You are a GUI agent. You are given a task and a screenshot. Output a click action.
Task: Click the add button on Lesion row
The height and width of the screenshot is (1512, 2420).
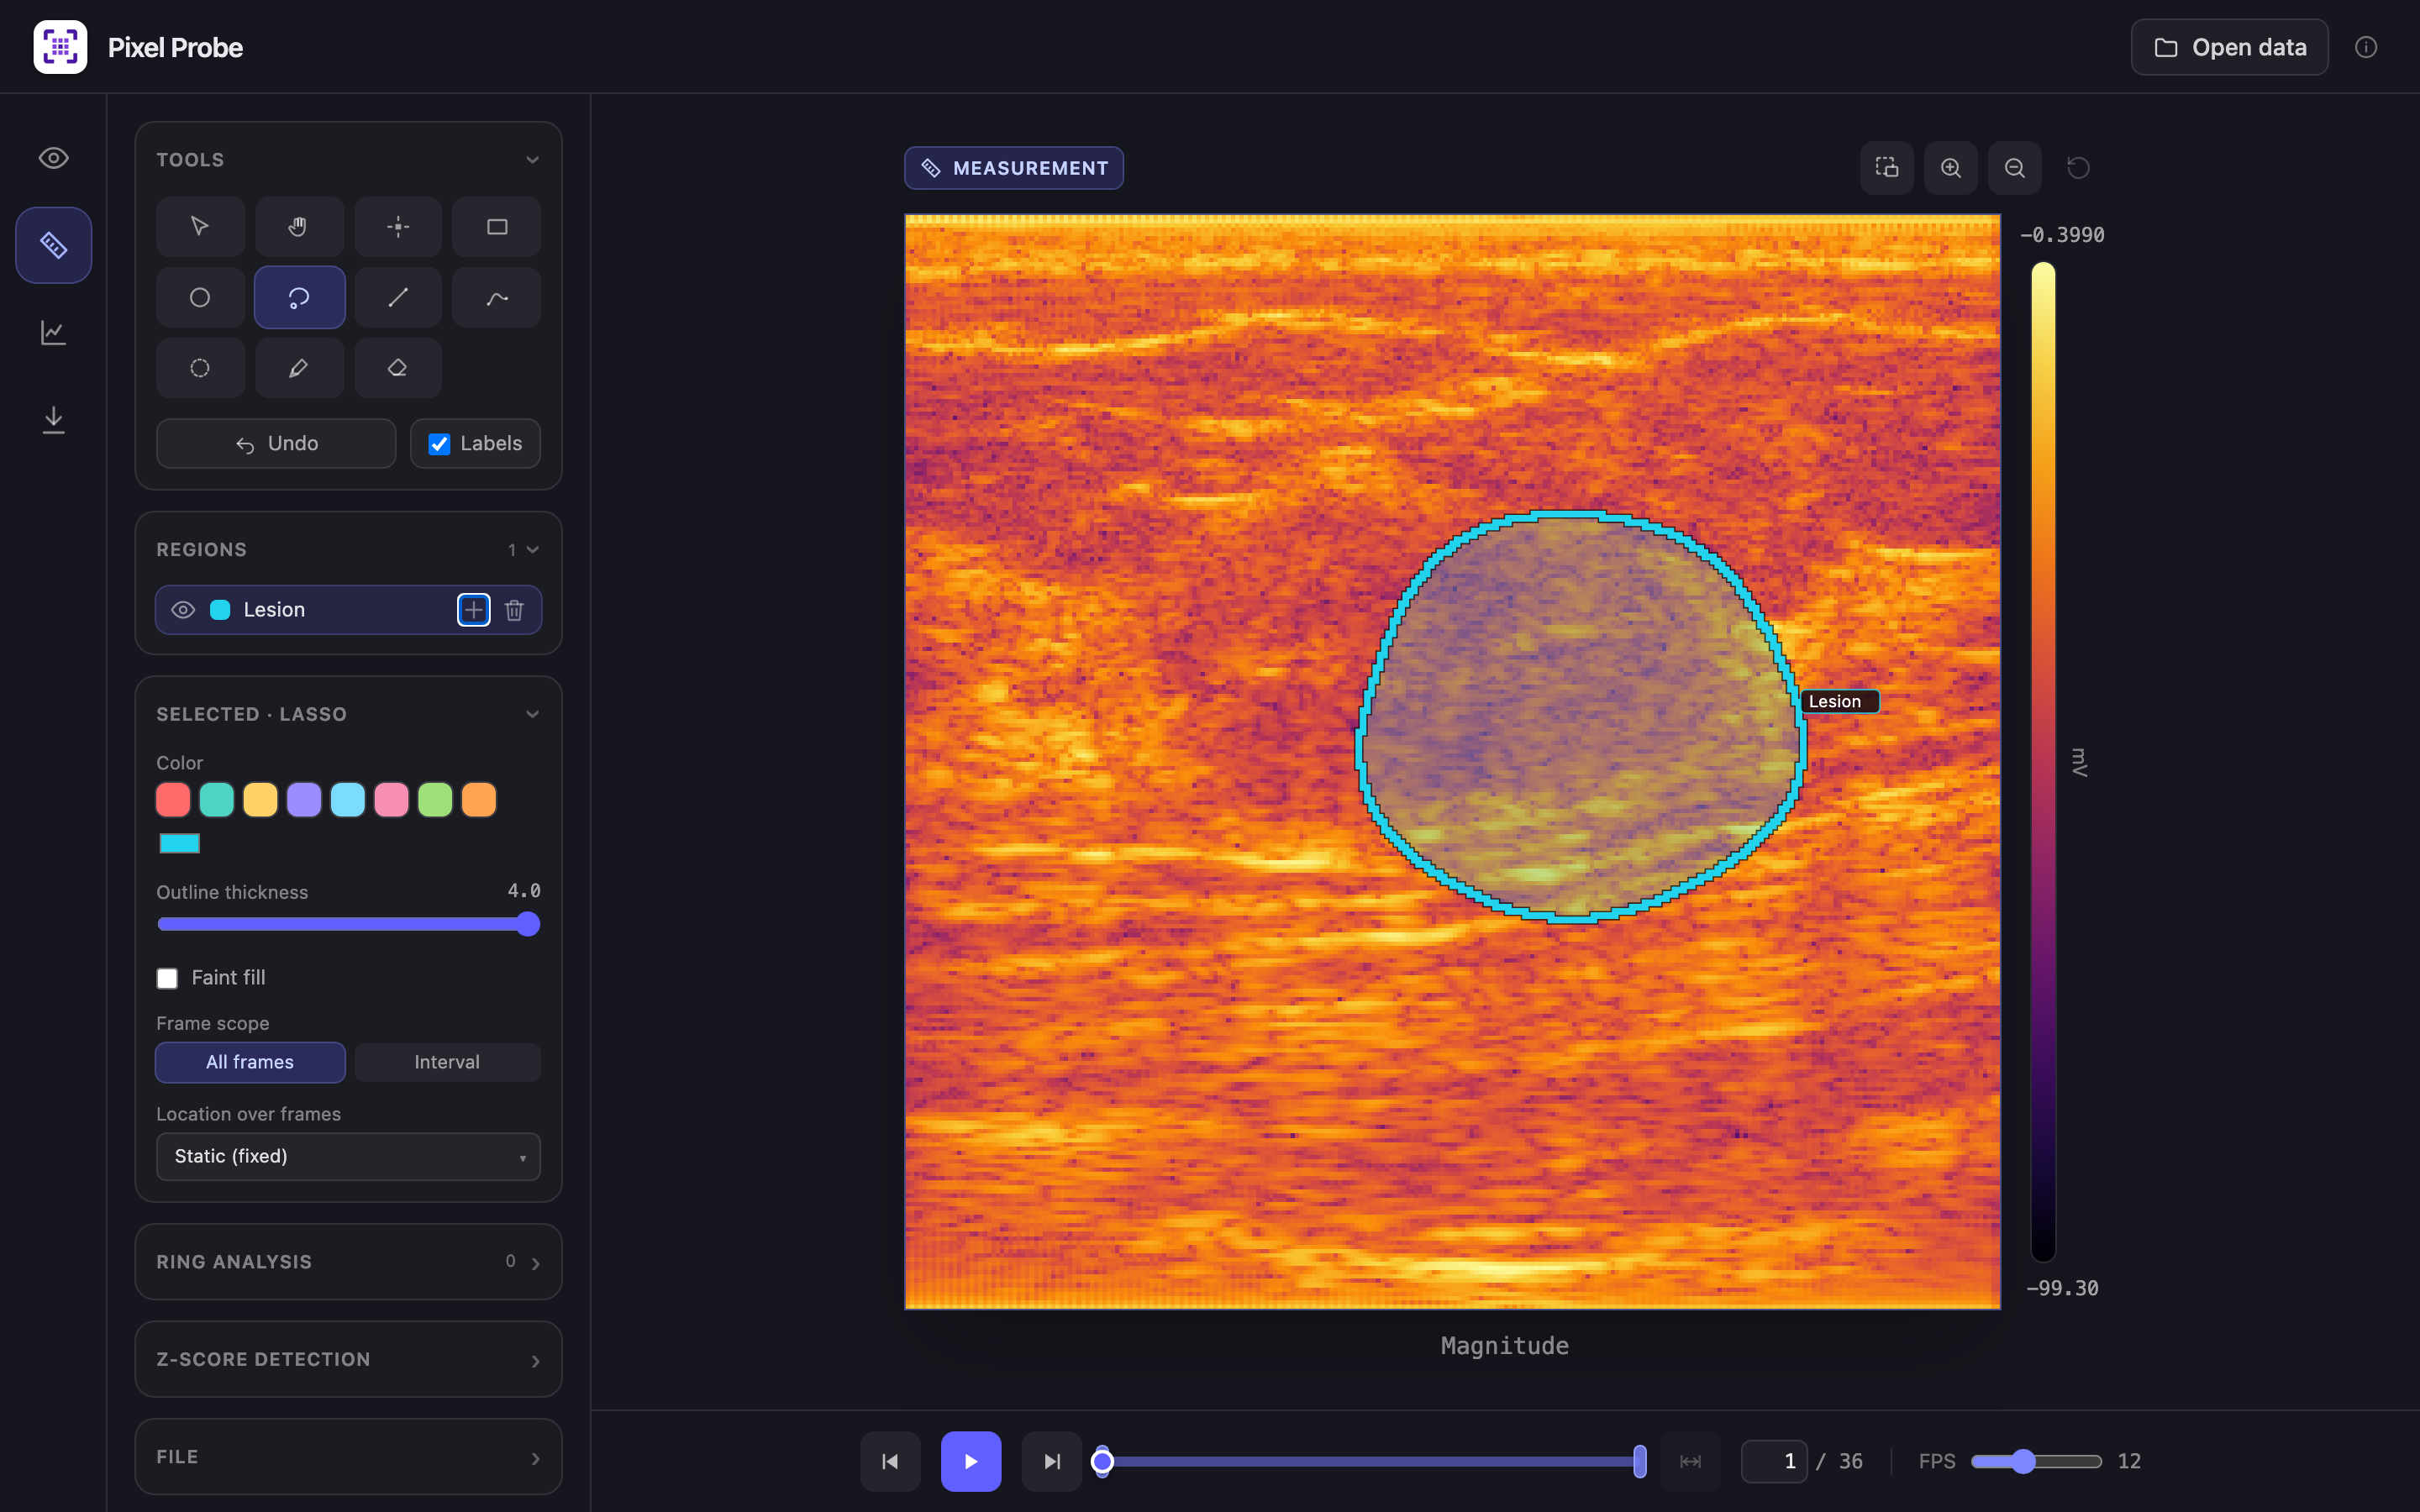474,610
